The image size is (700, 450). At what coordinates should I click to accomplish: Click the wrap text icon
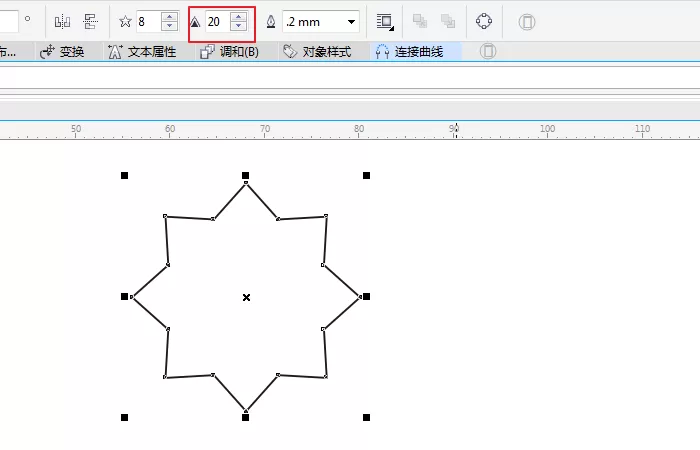click(x=385, y=22)
